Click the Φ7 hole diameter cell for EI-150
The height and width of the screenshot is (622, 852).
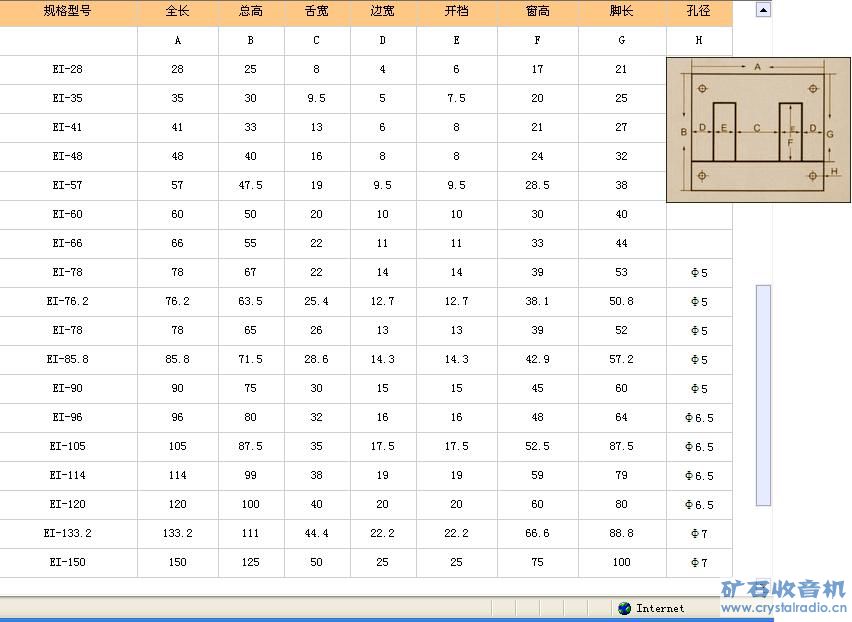[698, 562]
